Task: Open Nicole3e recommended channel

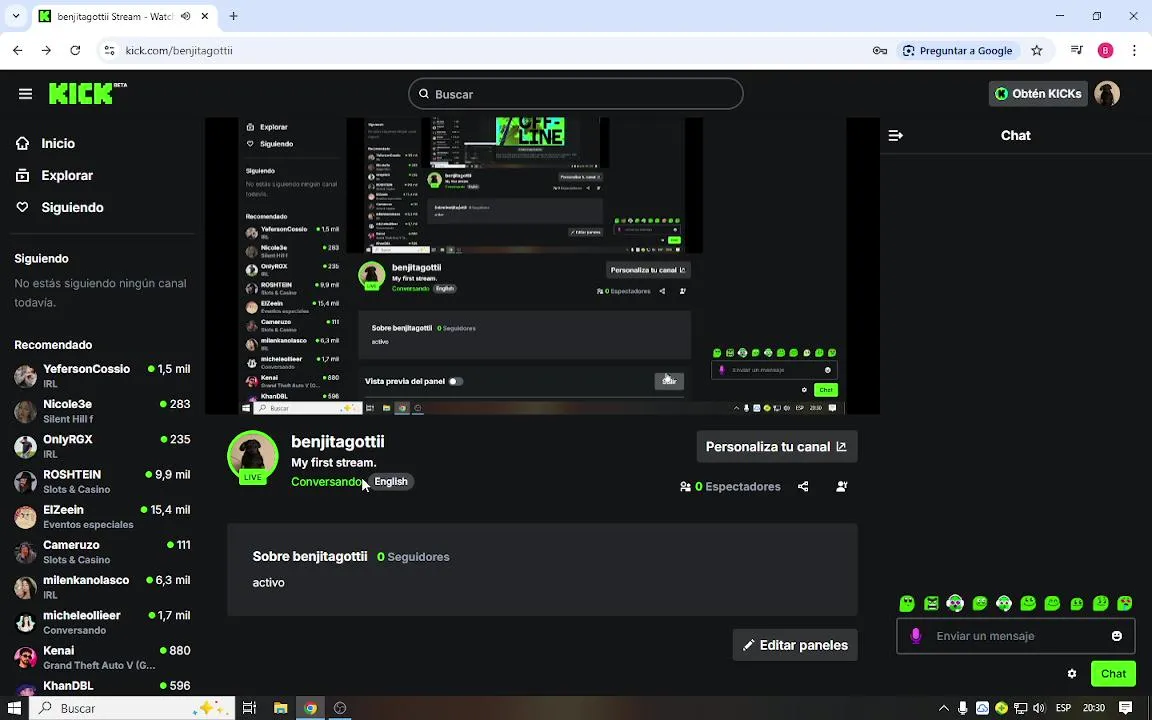Action: coord(102,411)
